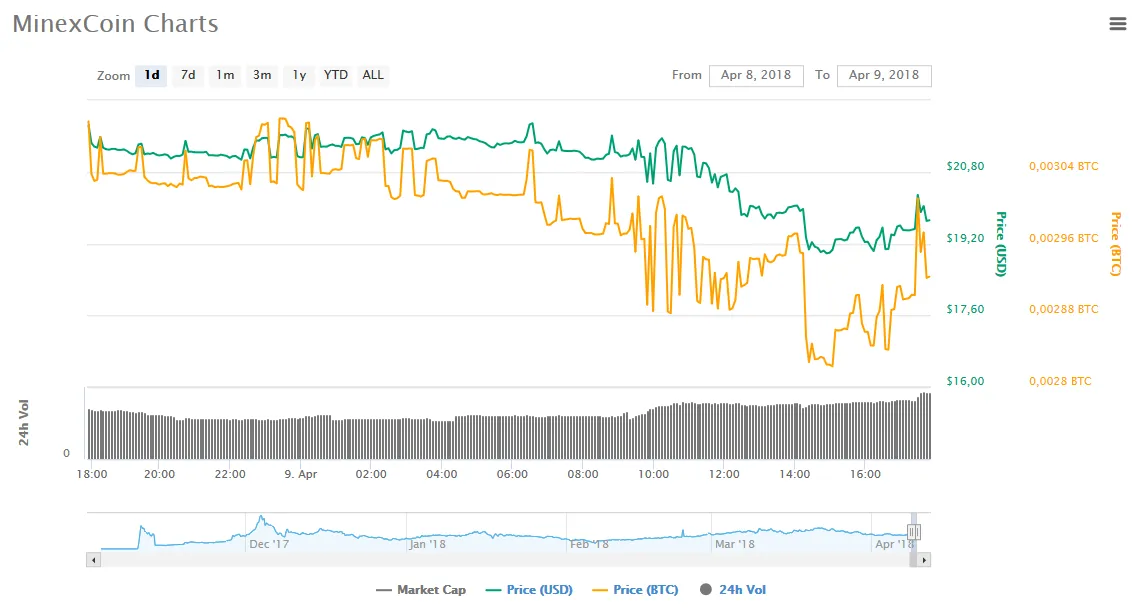The image size is (1139, 608).
Task: Edit the To date field
Action: 884,76
